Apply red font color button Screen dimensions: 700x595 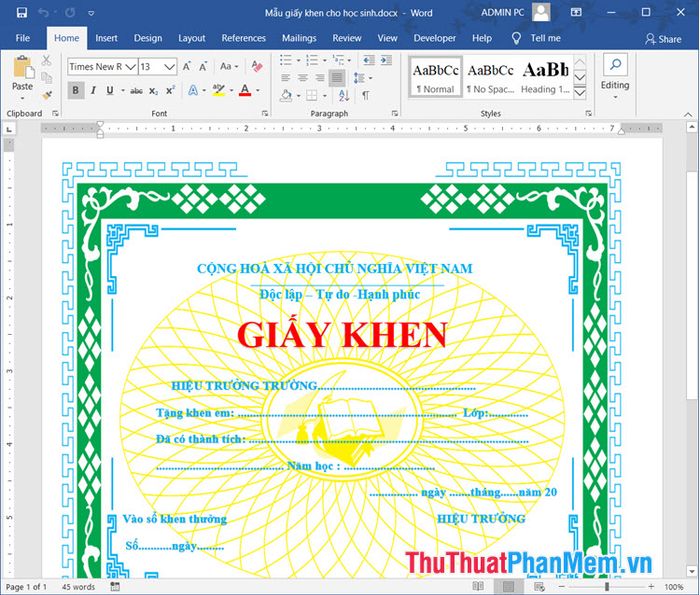point(245,91)
